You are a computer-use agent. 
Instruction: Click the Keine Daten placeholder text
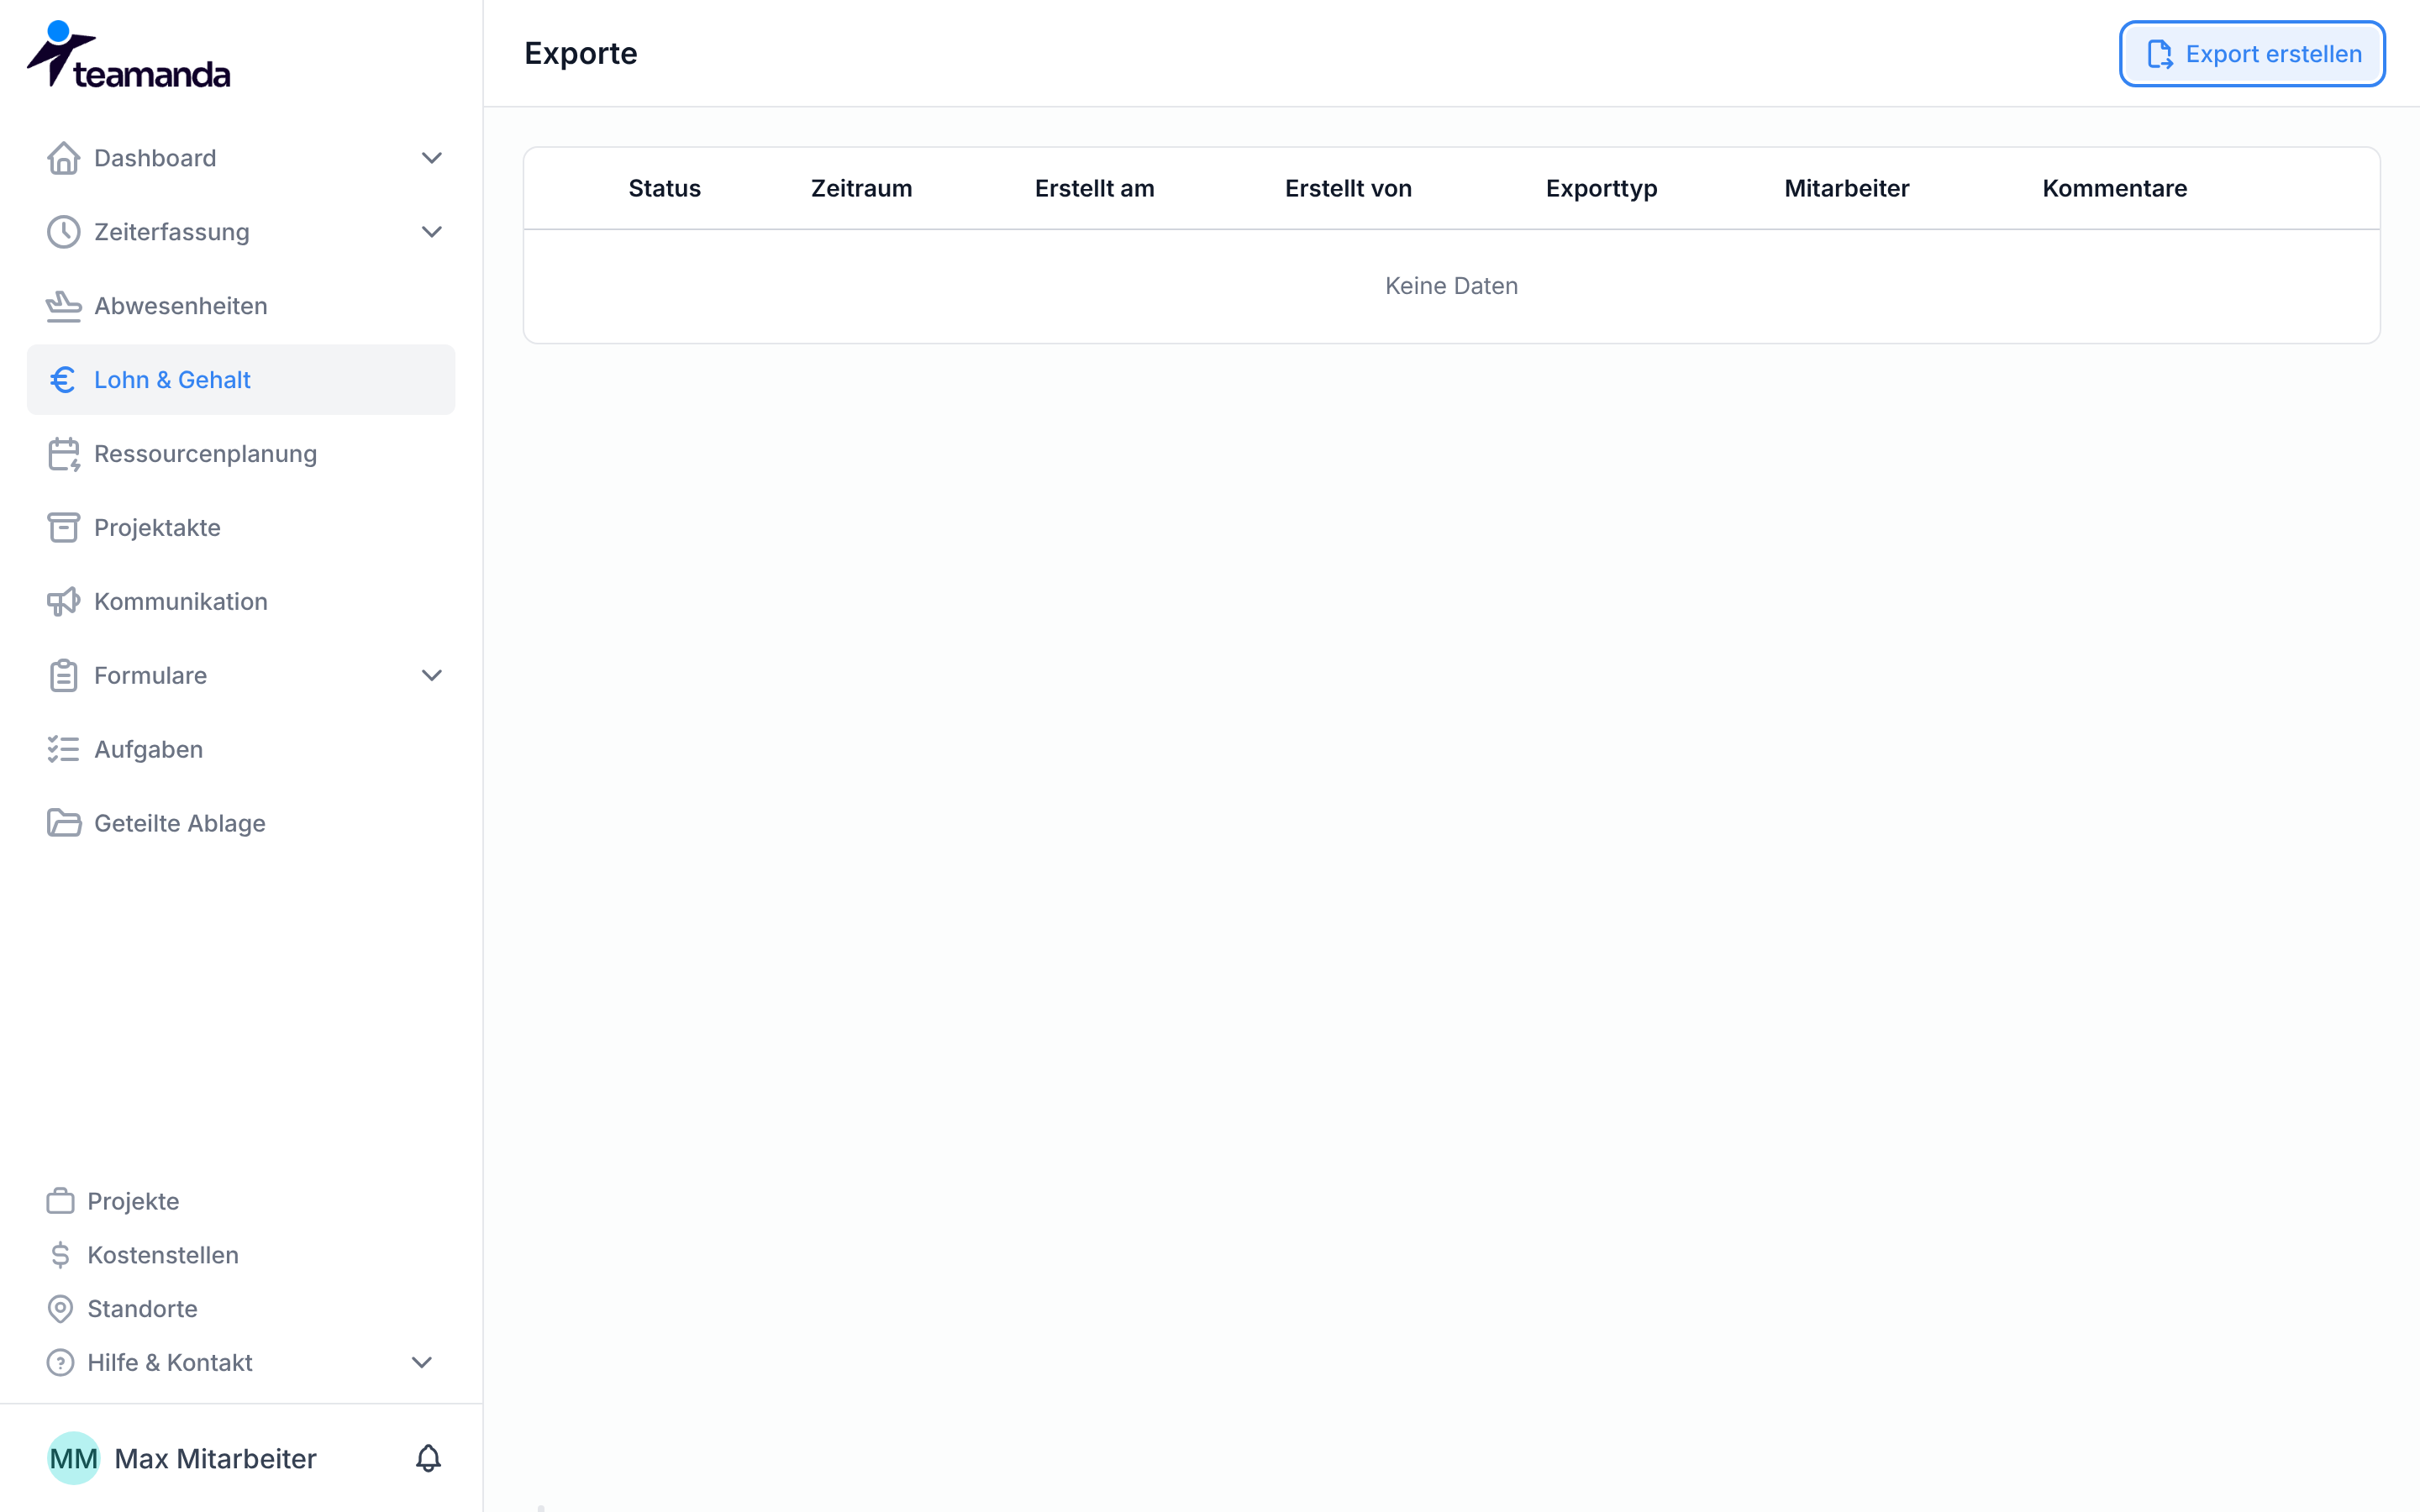coord(1452,286)
